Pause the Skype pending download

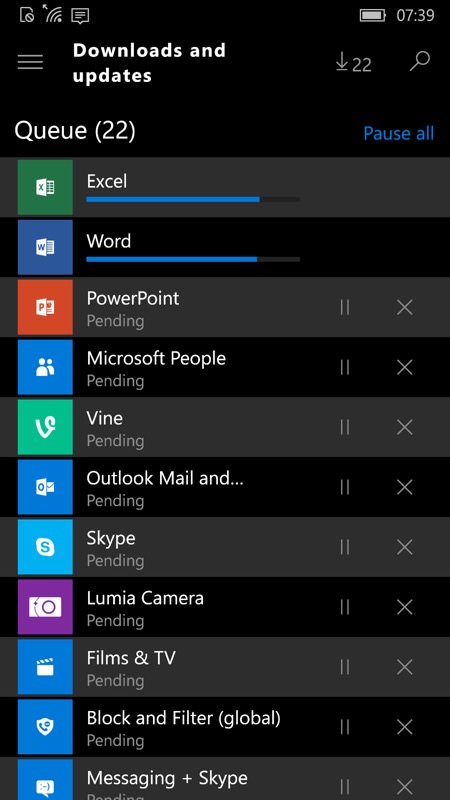[x=345, y=547]
